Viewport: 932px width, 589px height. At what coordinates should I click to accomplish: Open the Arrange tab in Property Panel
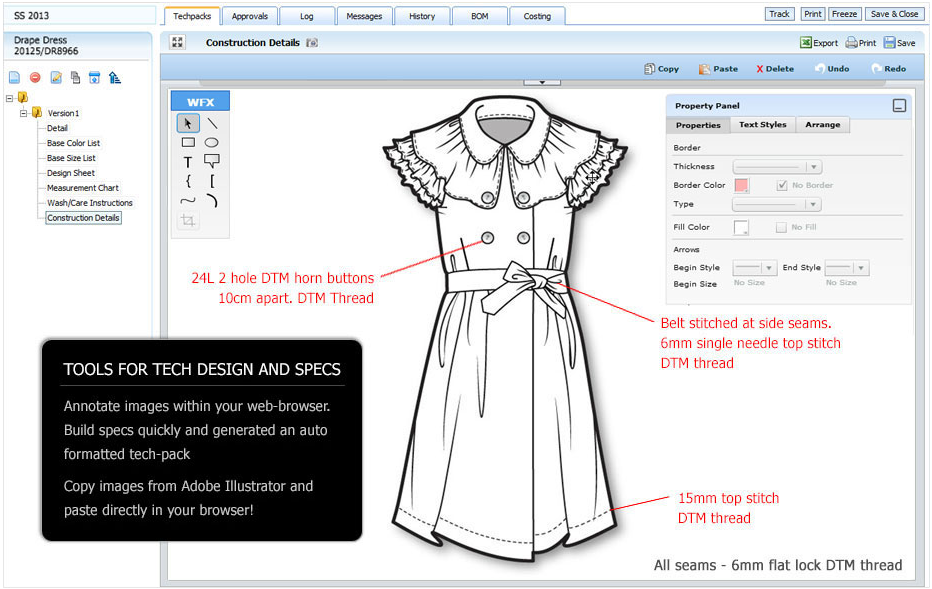pyautogui.click(x=823, y=125)
